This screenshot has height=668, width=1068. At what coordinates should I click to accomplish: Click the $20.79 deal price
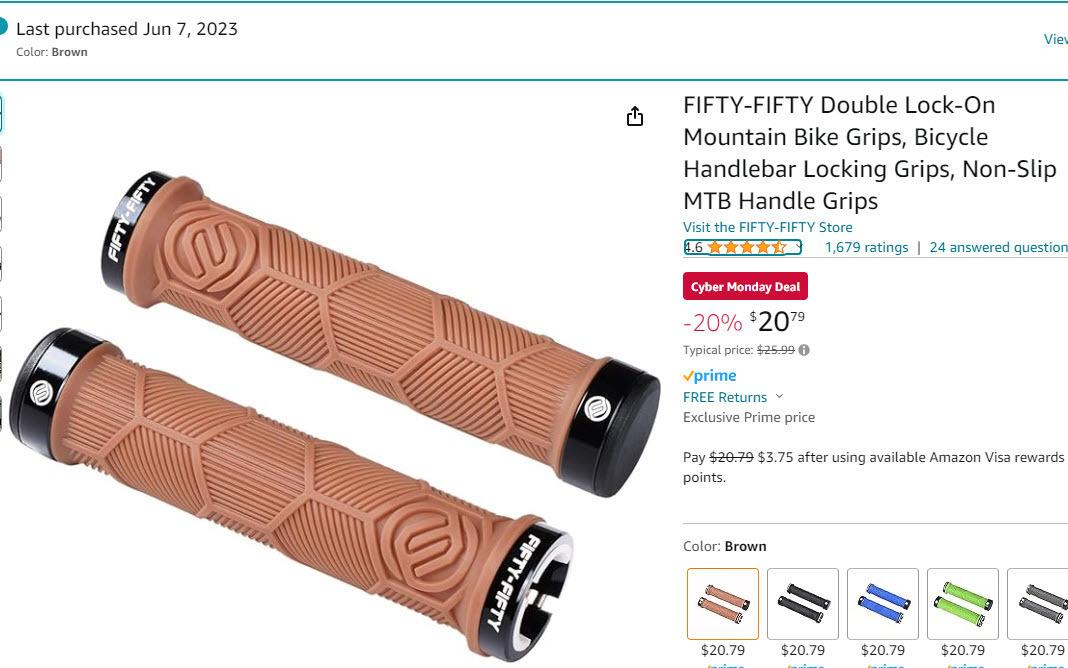[777, 321]
